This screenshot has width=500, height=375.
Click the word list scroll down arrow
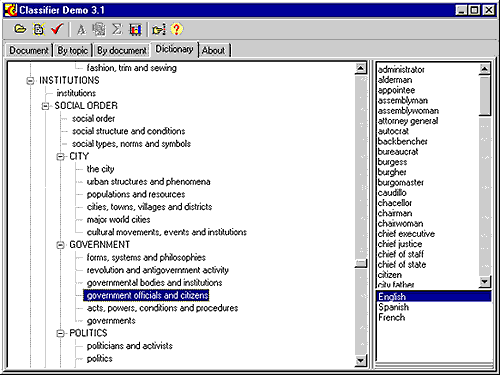(x=484, y=282)
